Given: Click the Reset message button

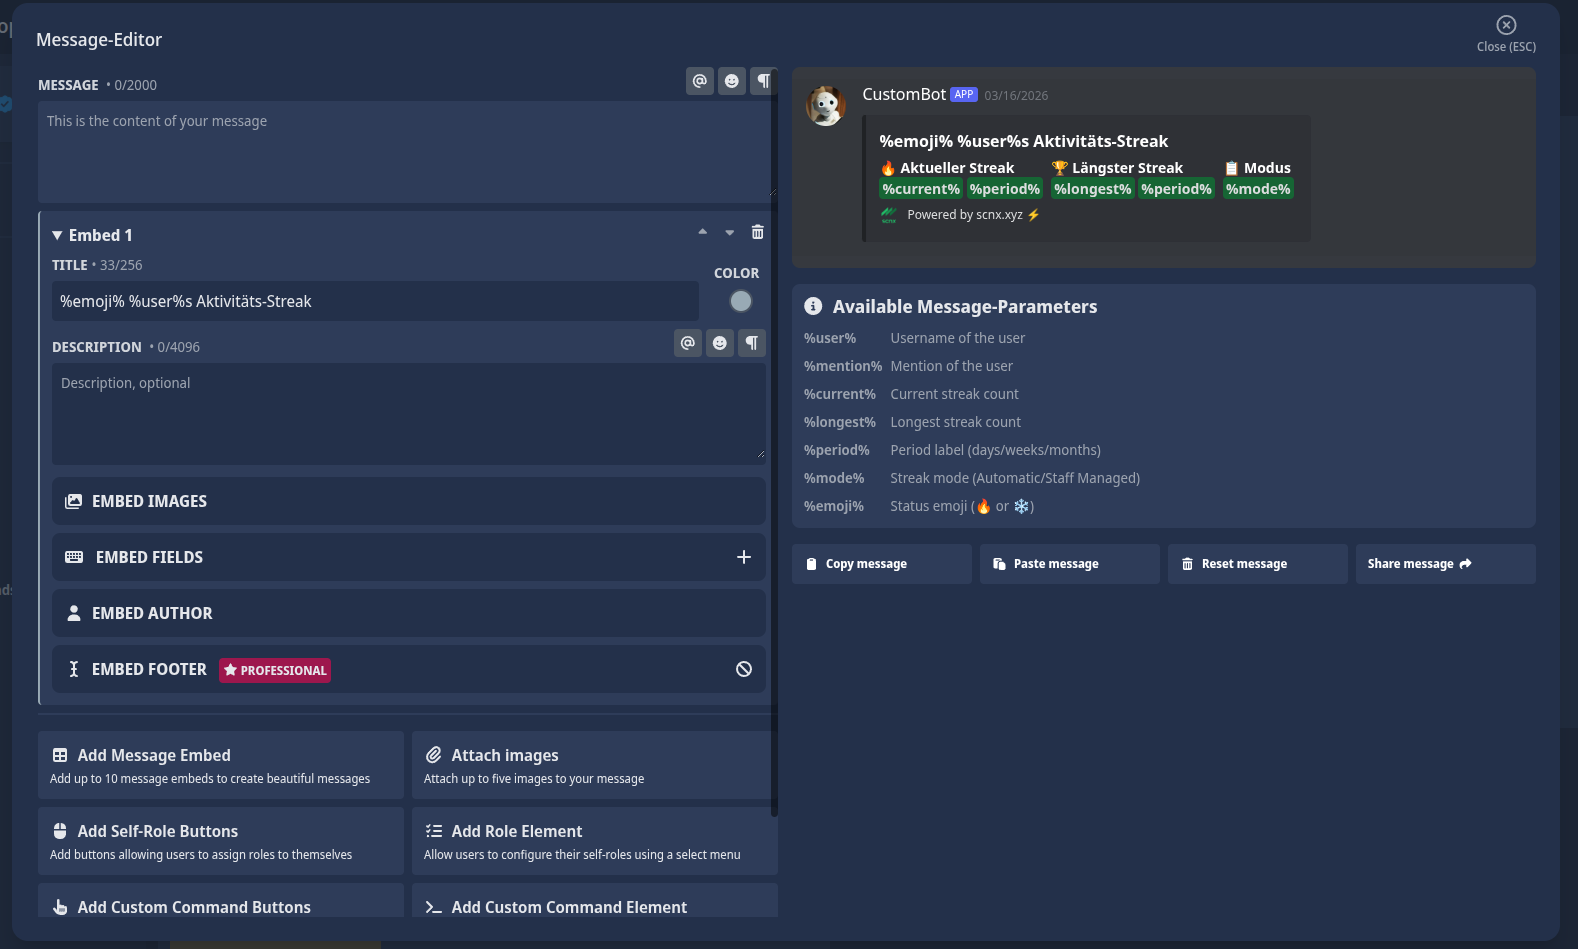Looking at the screenshot, I should (x=1257, y=564).
